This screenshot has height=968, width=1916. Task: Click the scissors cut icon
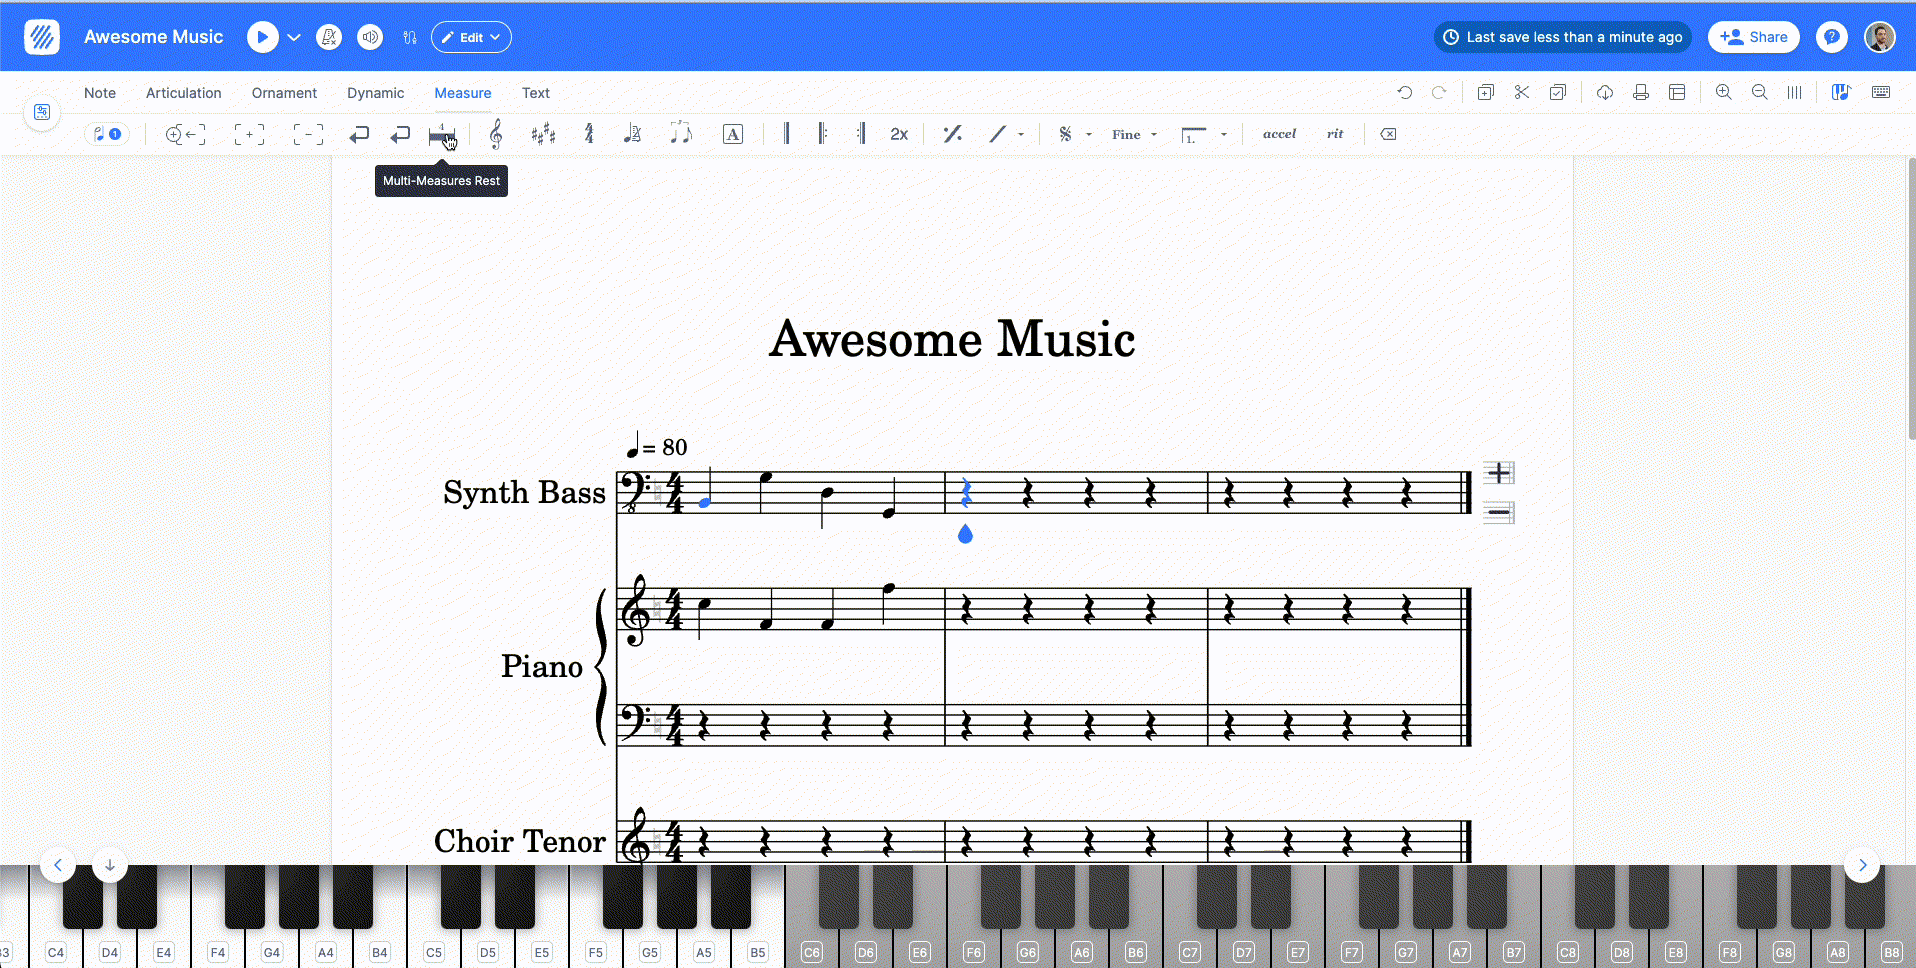tap(1521, 93)
